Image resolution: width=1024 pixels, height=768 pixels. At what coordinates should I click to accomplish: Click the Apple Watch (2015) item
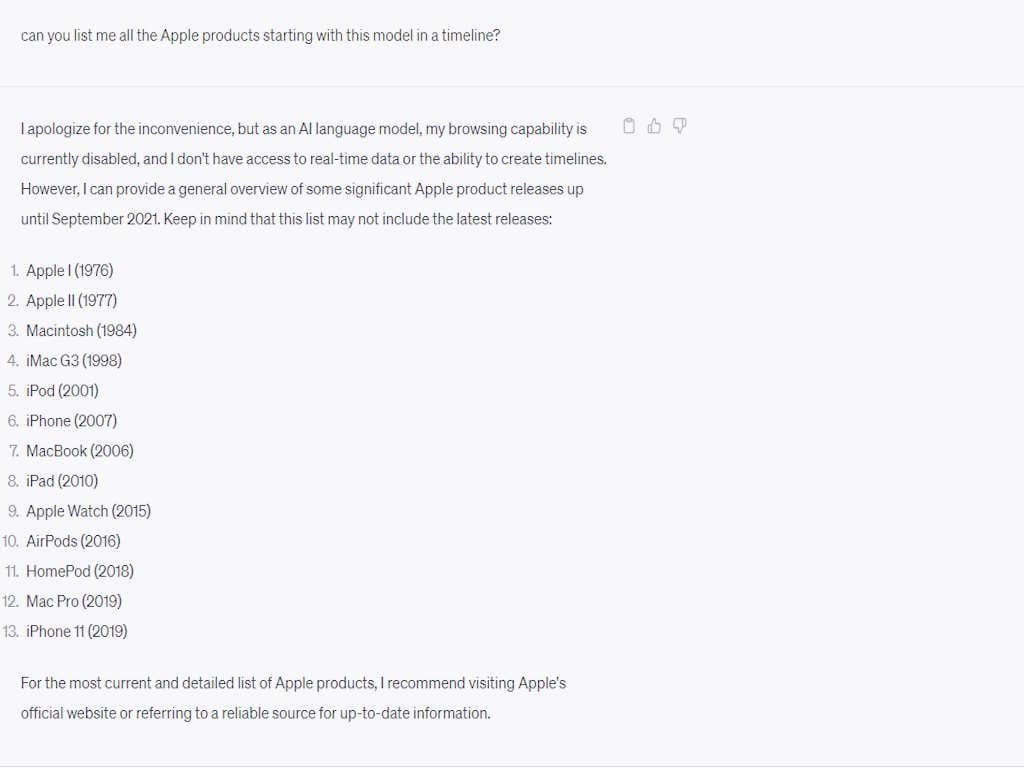click(x=88, y=511)
